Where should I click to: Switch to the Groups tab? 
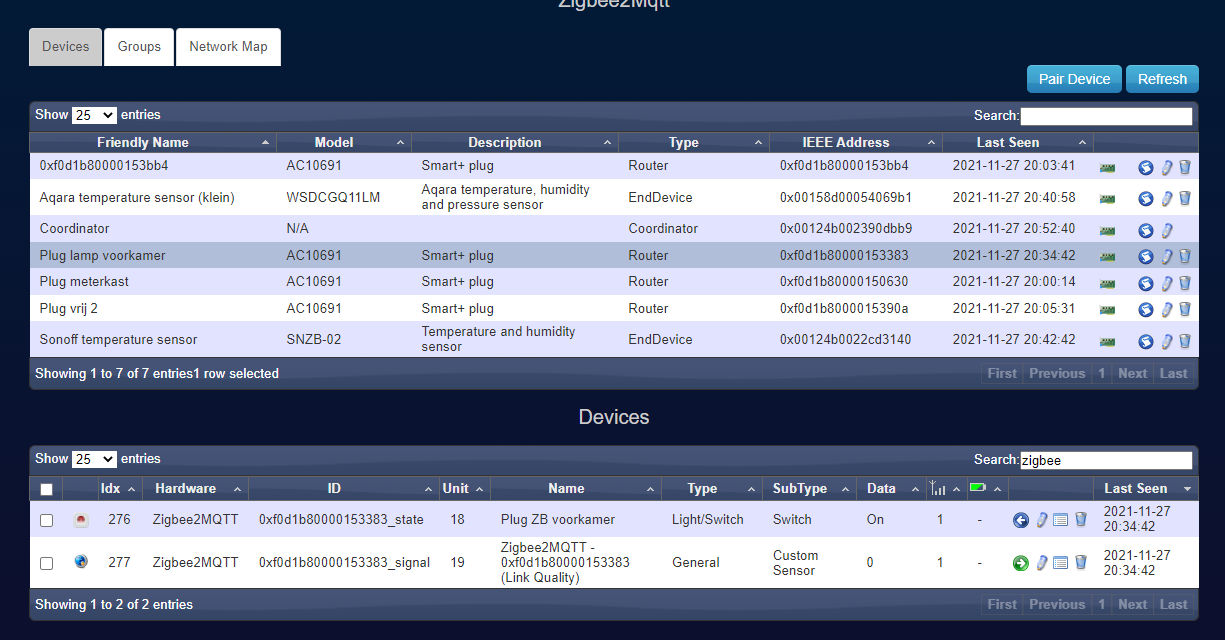[x=139, y=47]
